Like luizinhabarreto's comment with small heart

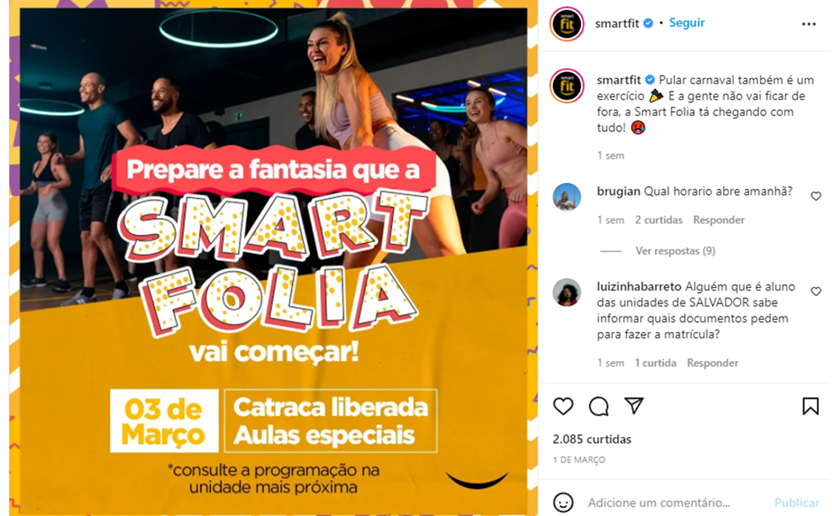click(x=816, y=291)
